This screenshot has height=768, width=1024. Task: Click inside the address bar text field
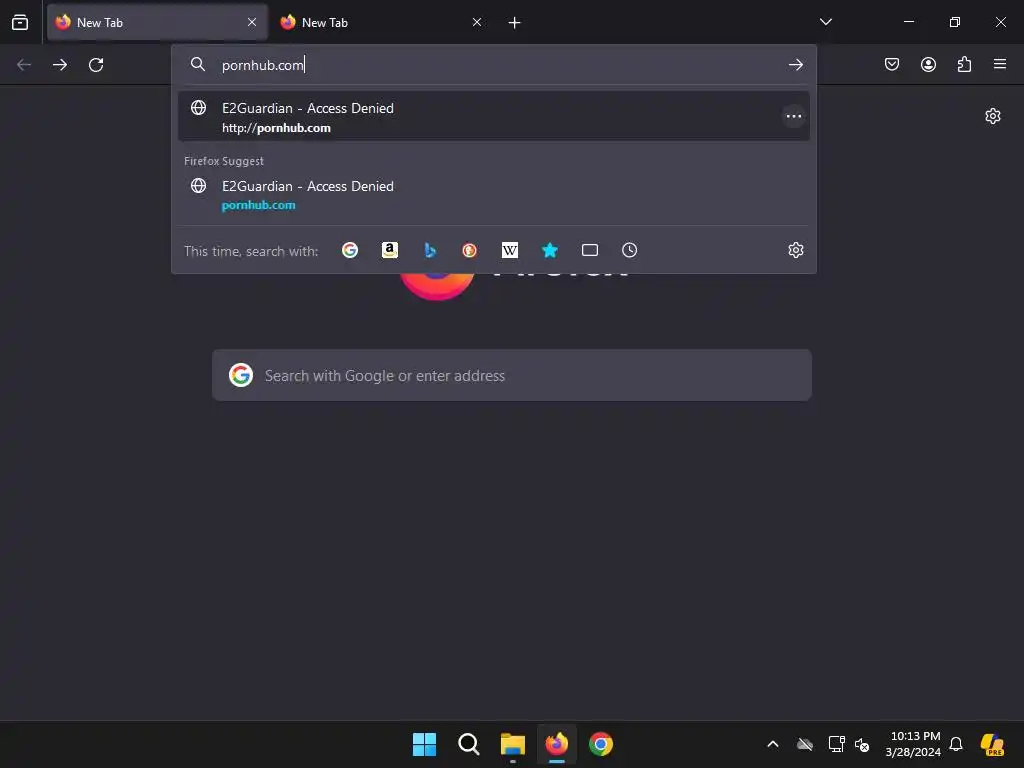coord(496,65)
